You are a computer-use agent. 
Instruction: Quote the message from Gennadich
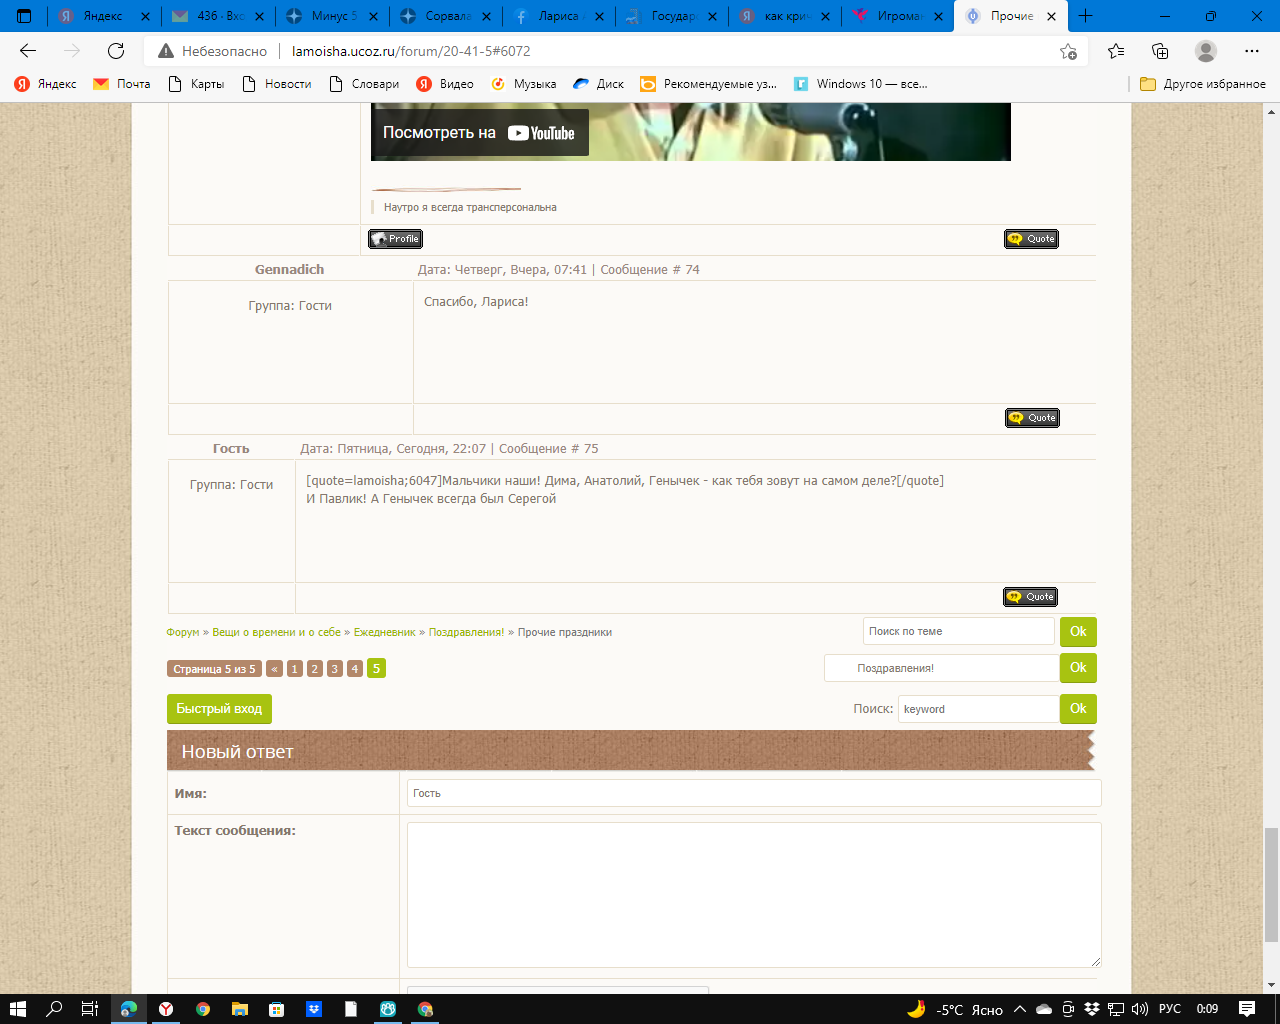point(1031,418)
